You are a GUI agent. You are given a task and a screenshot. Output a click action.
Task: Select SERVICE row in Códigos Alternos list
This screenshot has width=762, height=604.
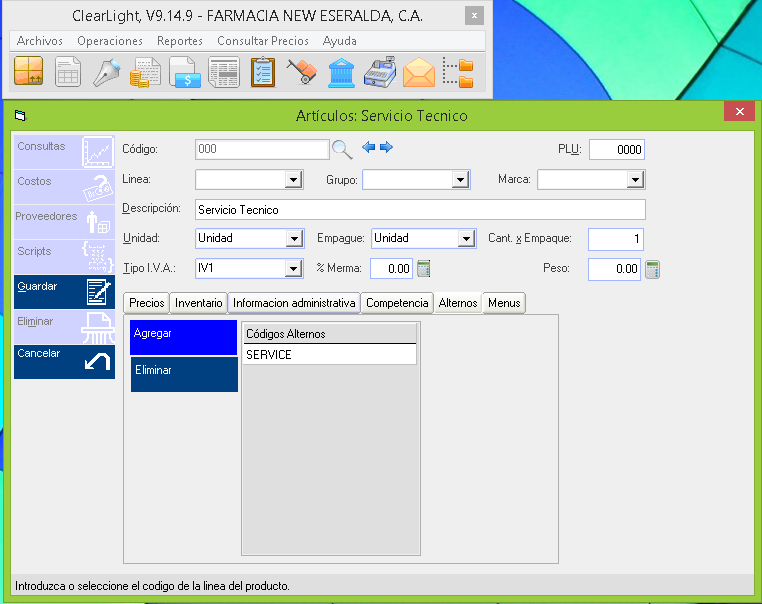tap(329, 355)
